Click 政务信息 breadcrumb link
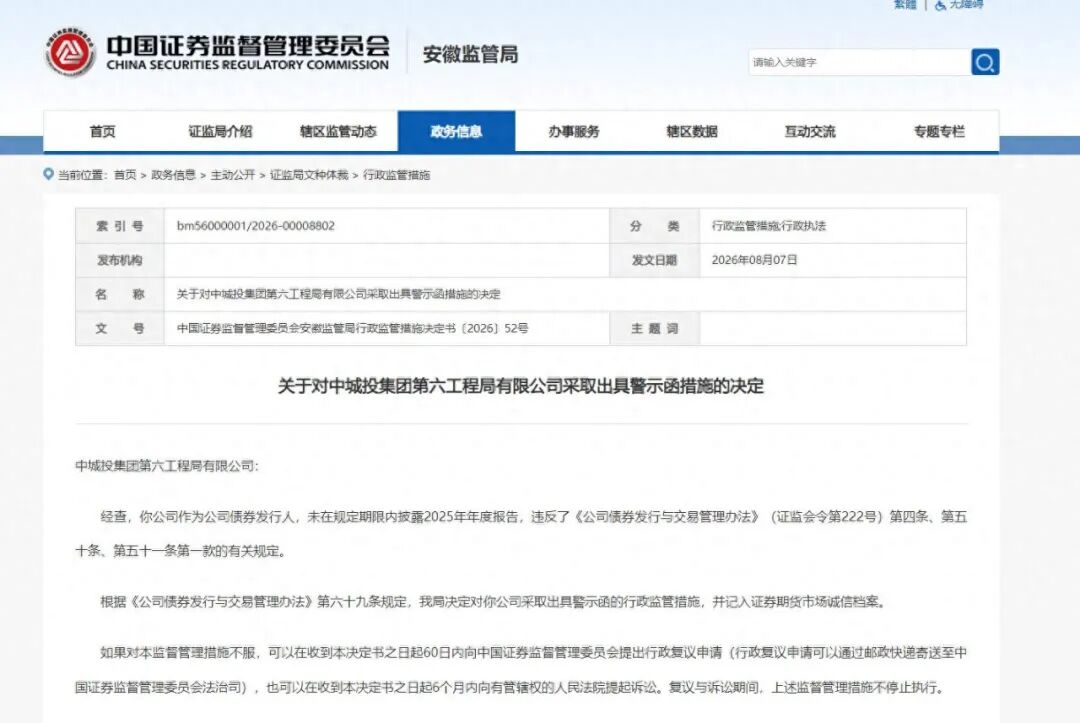1080x723 pixels. 173,175
